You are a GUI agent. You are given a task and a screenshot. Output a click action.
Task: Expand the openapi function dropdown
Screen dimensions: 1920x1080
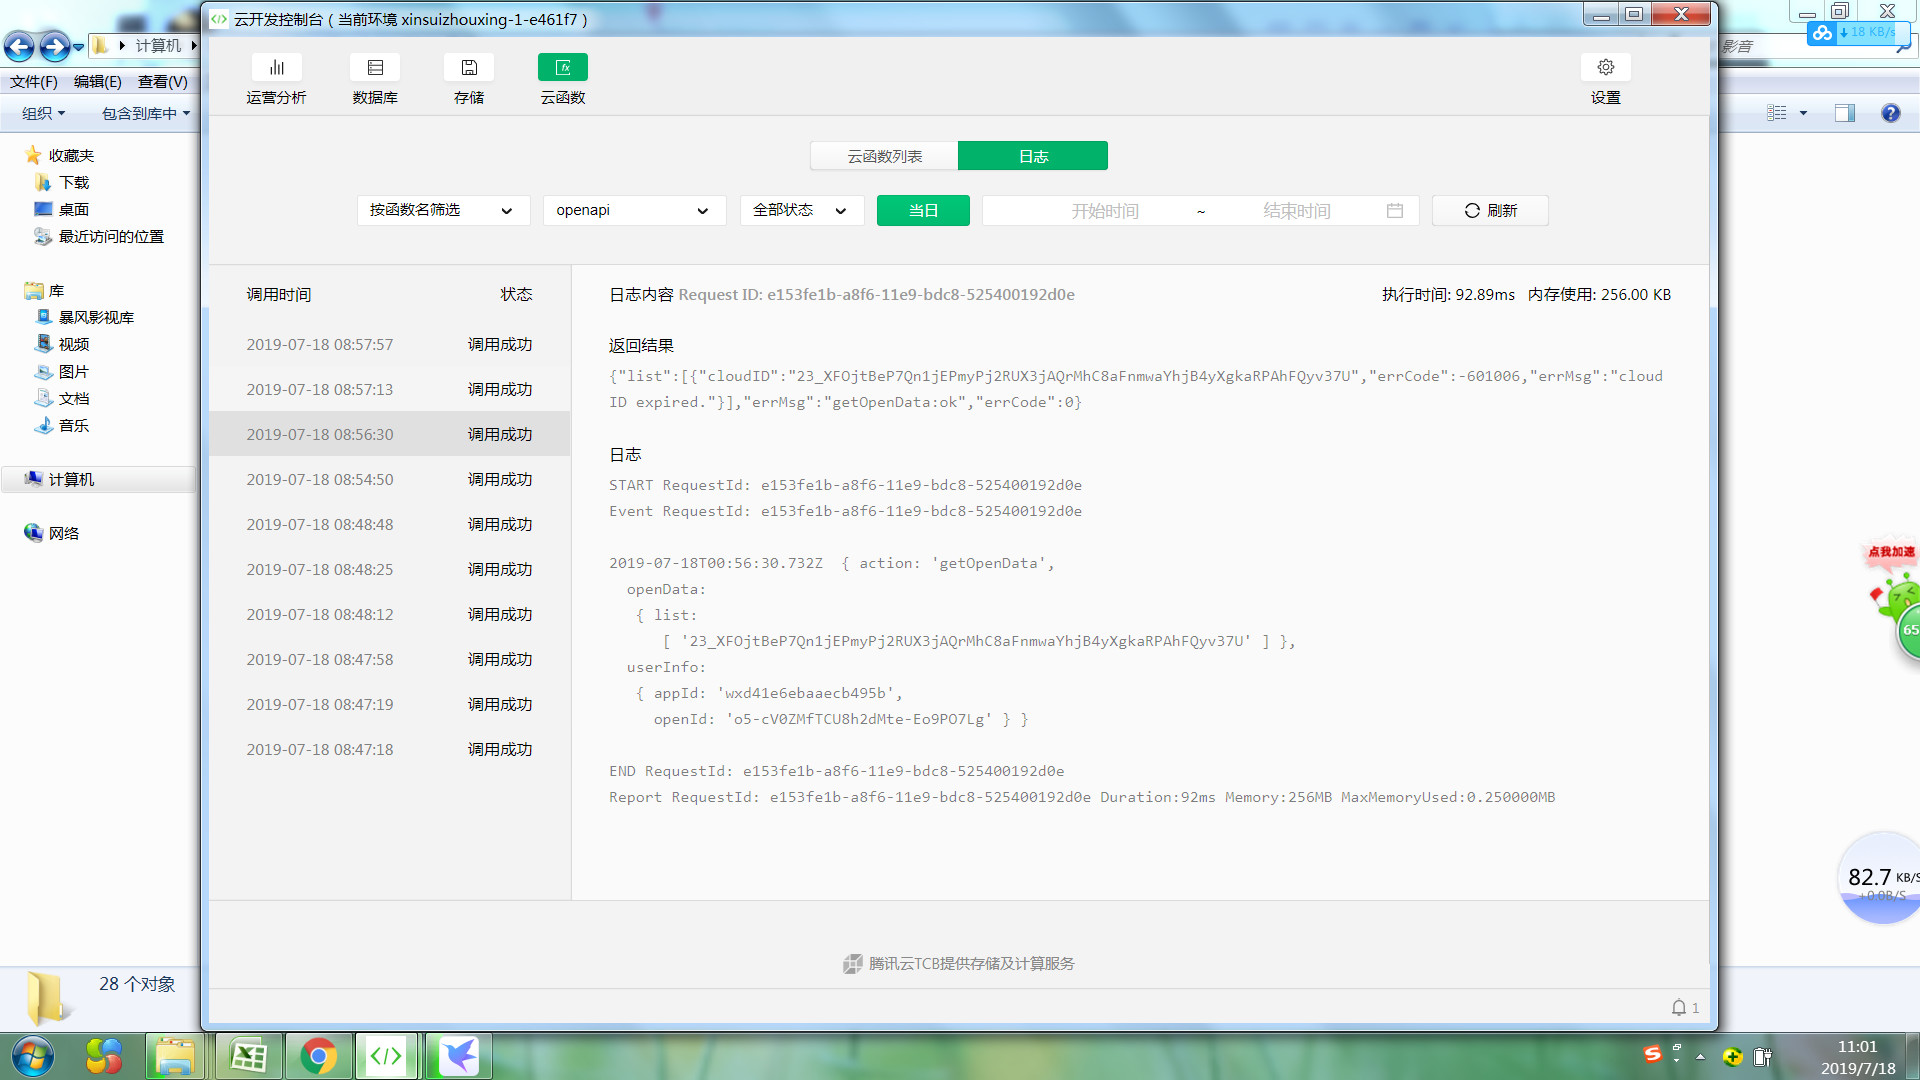pyautogui.click(x=633, y=211)
